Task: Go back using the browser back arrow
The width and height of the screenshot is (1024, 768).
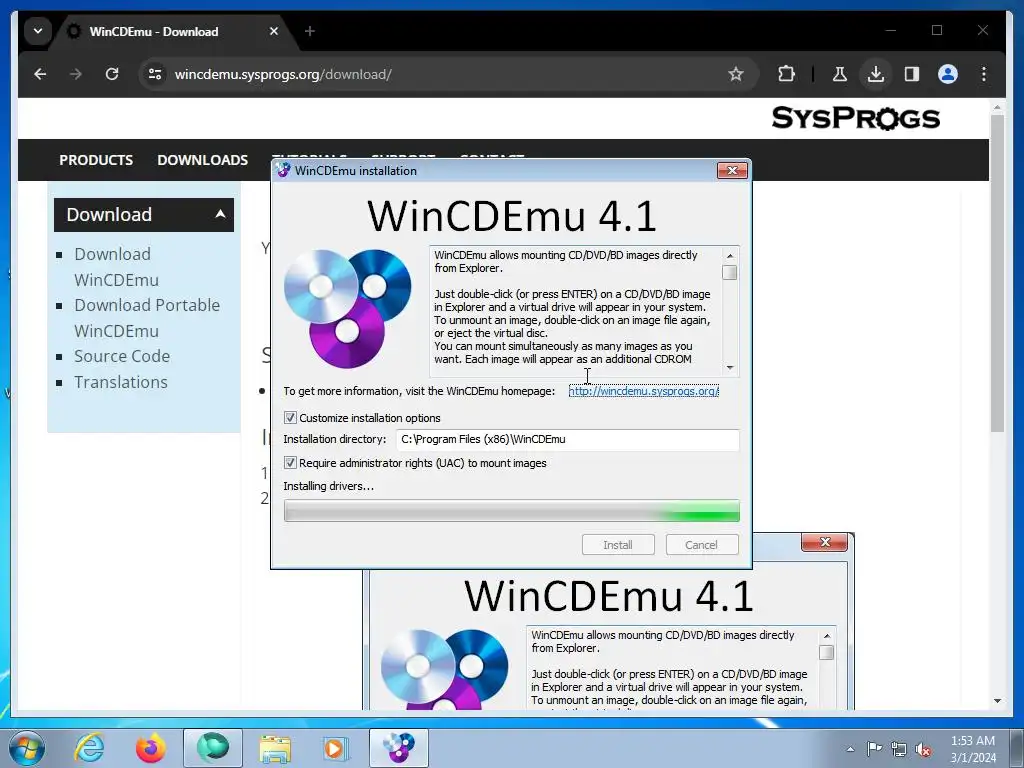Action: [40, 74]
